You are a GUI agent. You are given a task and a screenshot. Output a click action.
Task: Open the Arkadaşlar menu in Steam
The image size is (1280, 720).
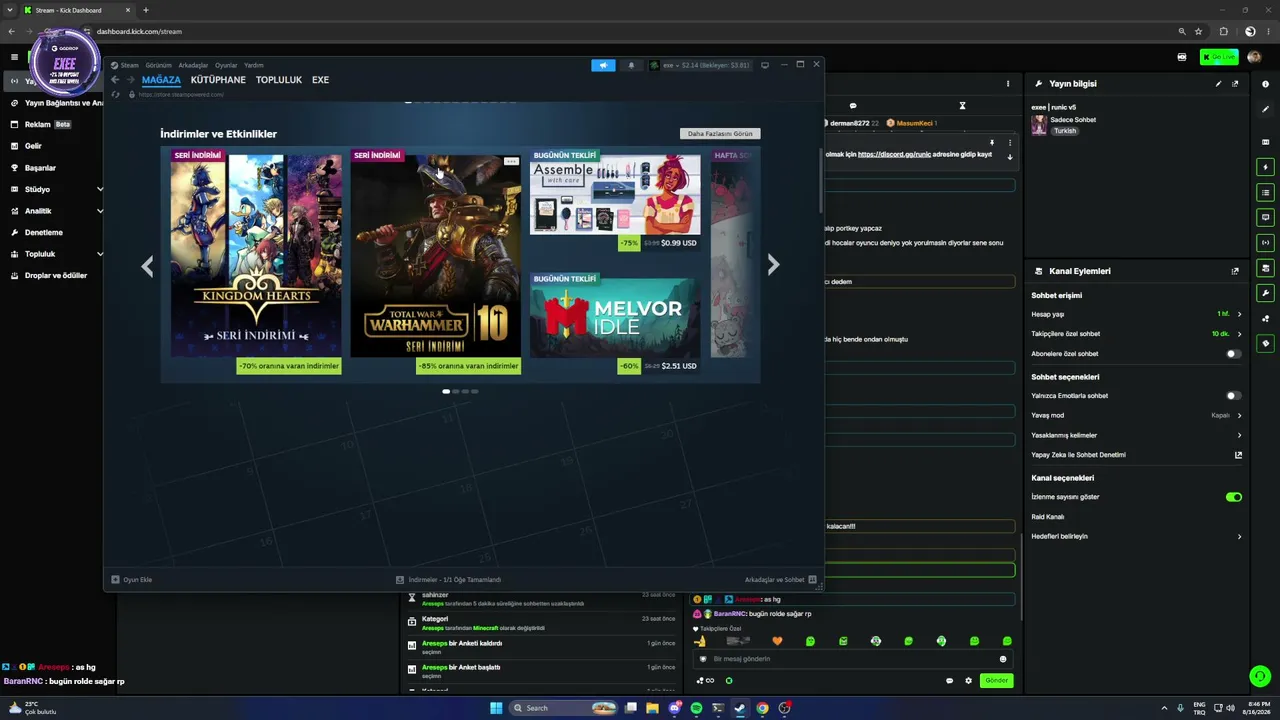193,65
